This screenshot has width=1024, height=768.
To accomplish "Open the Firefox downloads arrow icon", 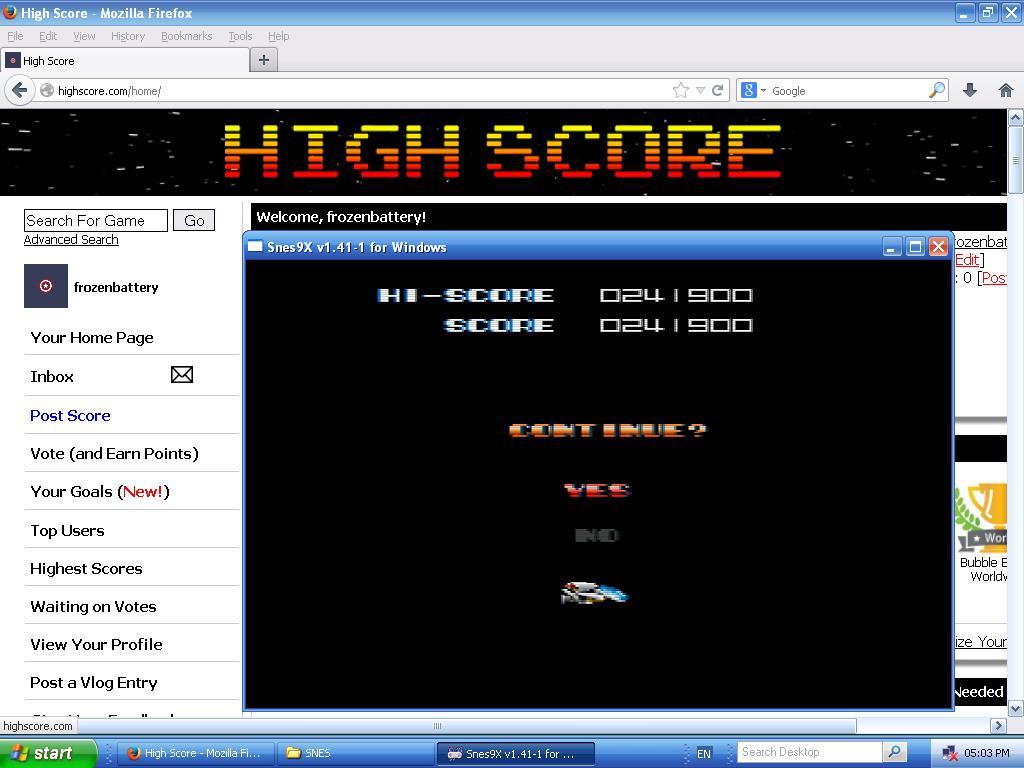I will pos(970,90).
